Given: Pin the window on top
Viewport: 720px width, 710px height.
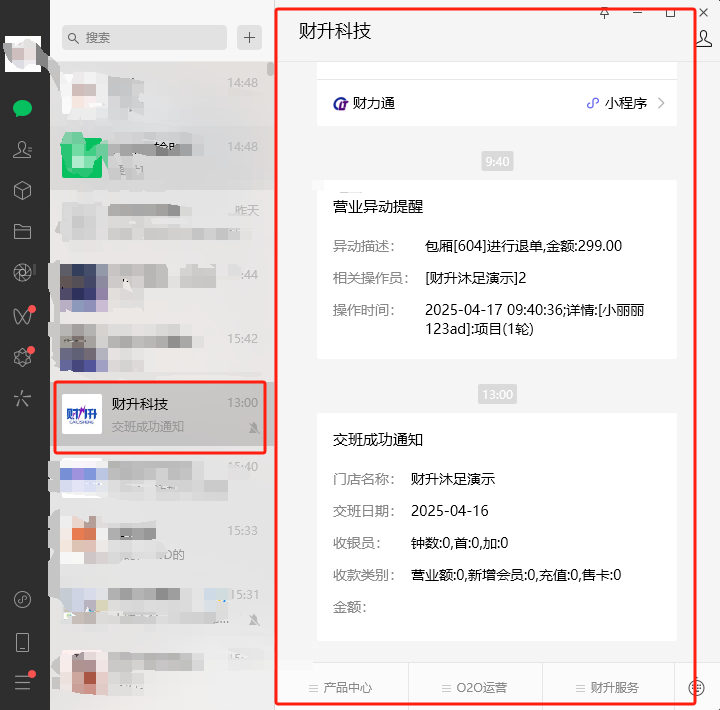Looking at the screenshot, I should (x=604, y=13).
